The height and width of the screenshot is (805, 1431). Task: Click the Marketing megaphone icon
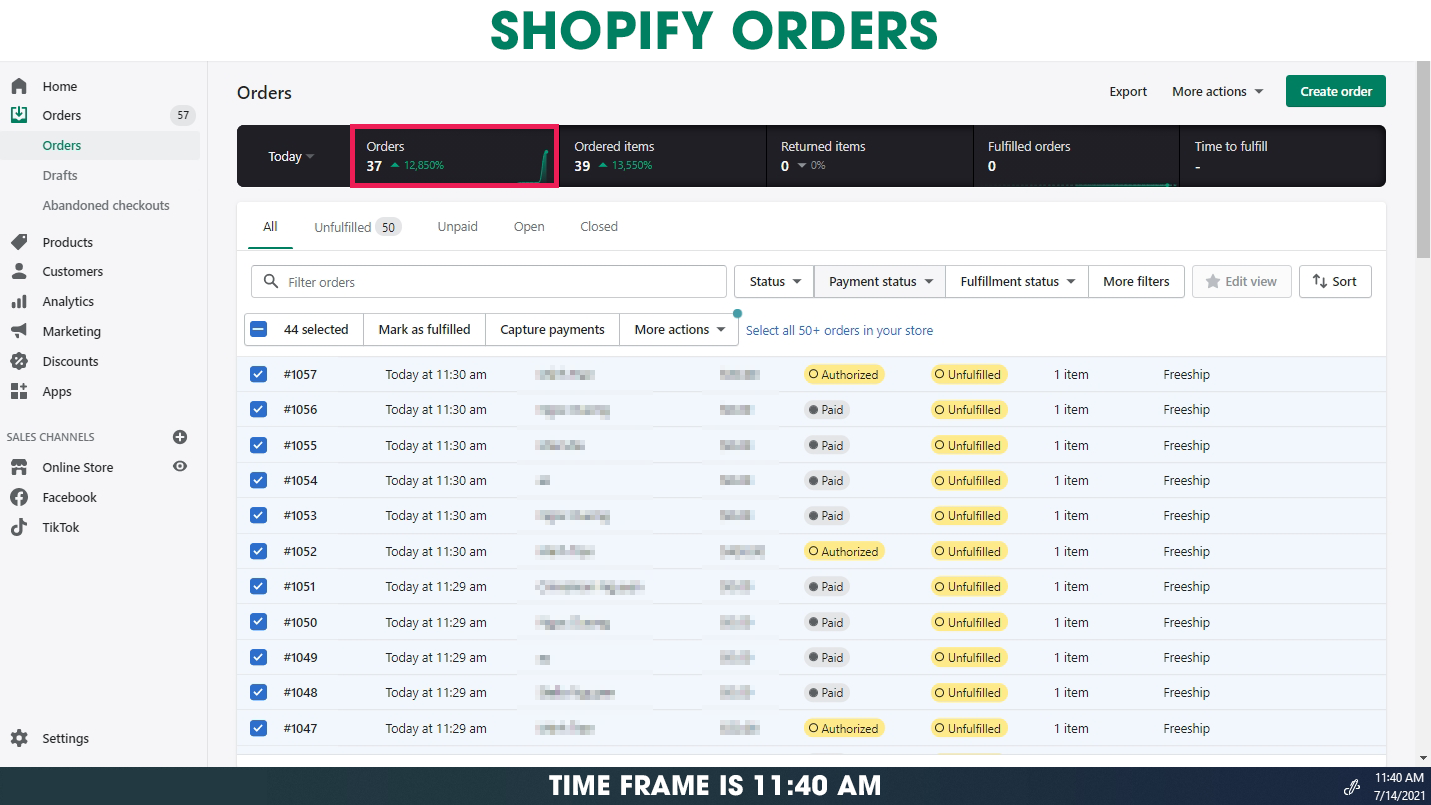19,331
